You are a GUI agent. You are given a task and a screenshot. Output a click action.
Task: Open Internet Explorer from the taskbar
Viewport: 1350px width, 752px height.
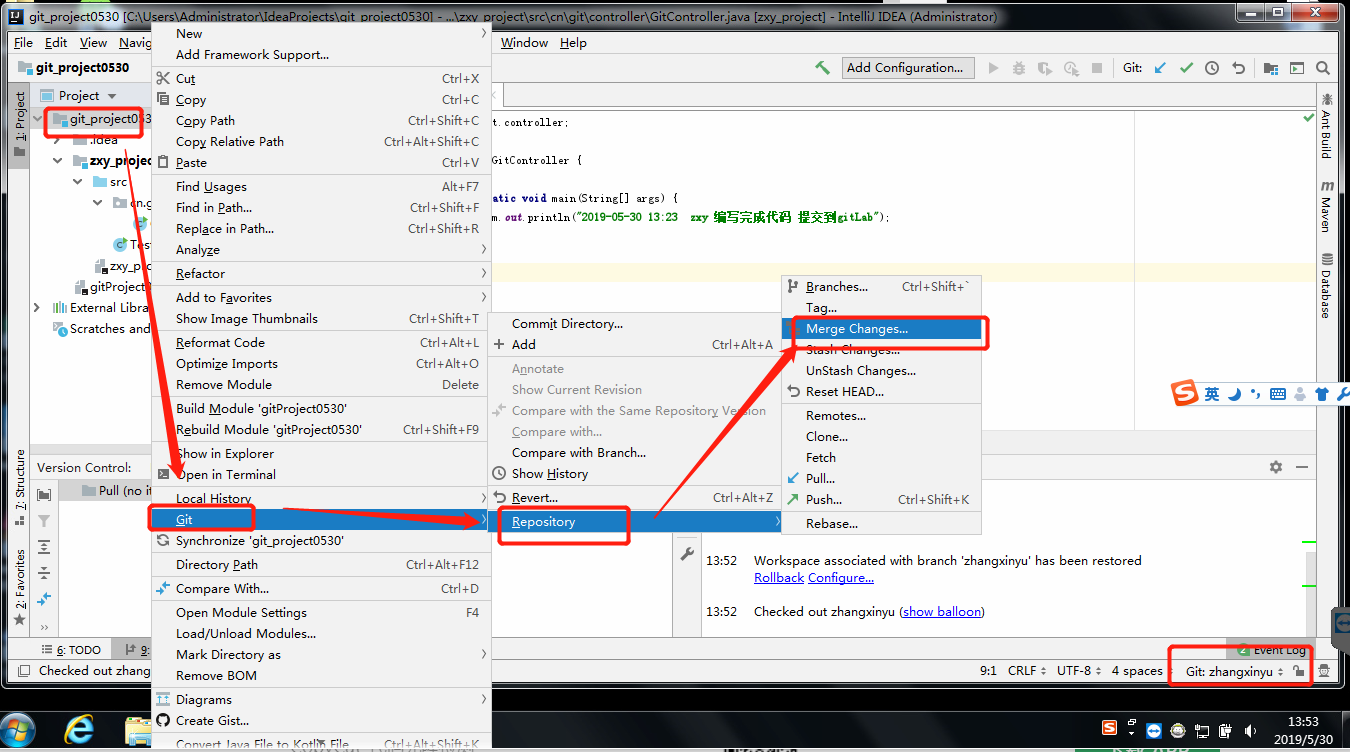pos(79,730)
